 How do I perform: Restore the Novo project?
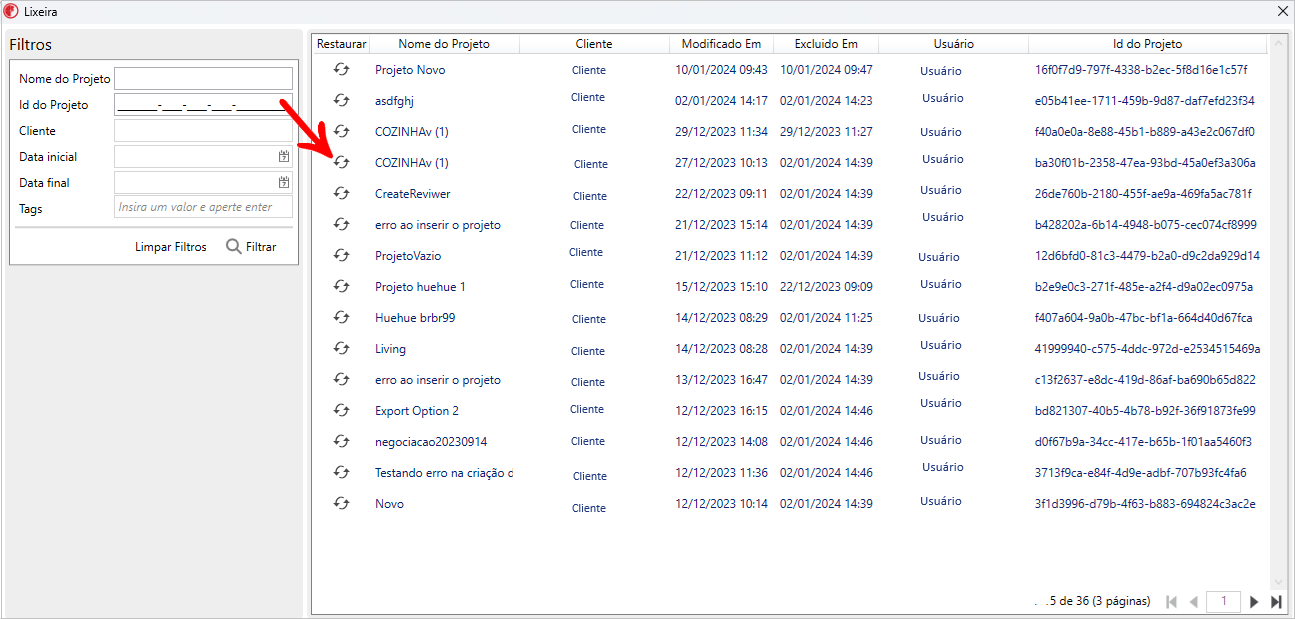click(x=341, y=503)
